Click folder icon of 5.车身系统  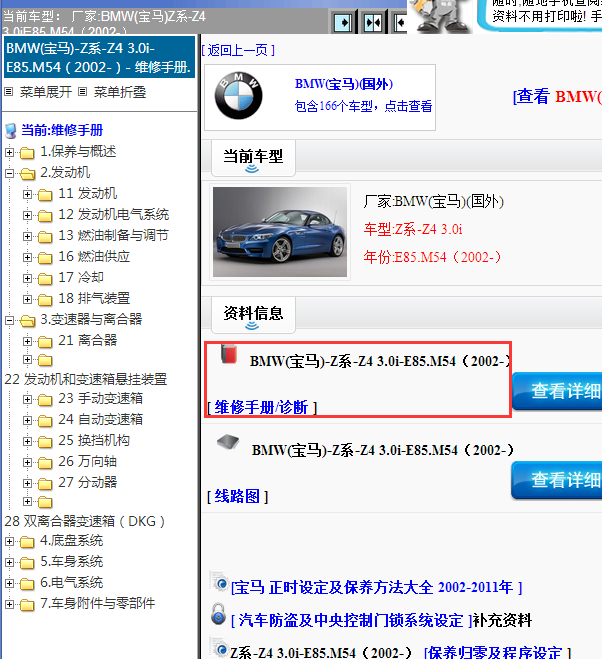(x=27, y=563)
